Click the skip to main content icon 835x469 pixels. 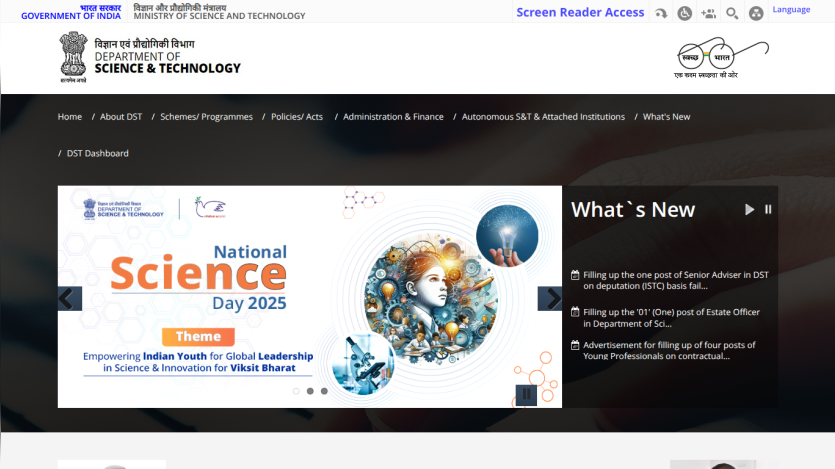click(x=661, y=13)
